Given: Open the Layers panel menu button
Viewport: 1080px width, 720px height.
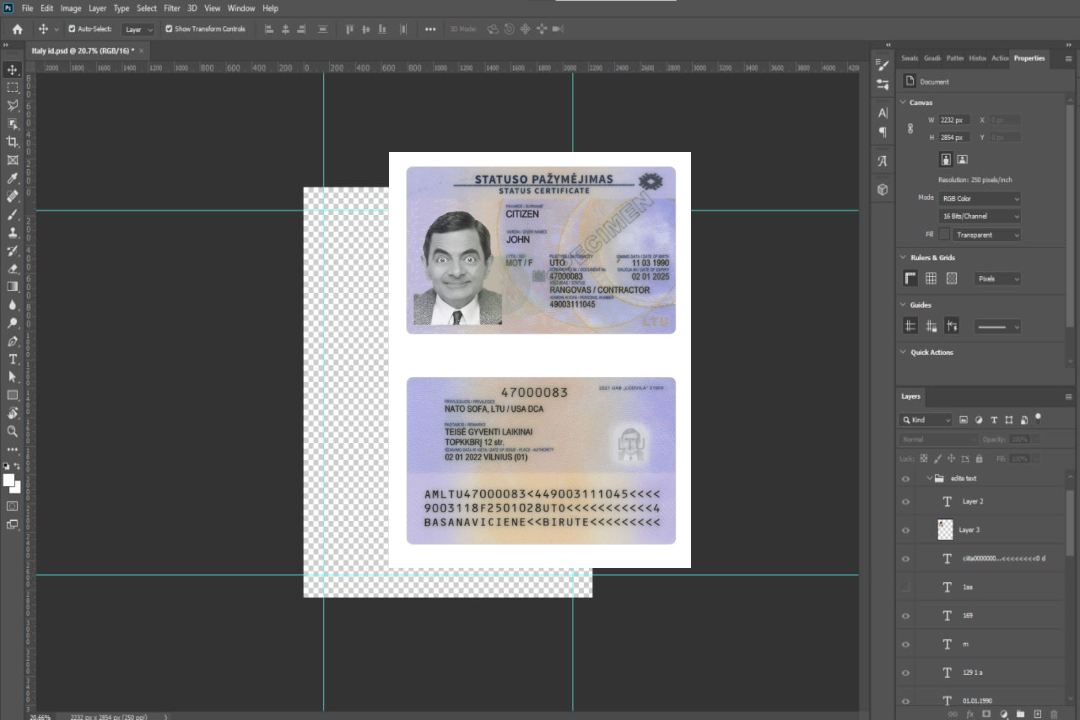Looking at the screenshot, I should [x=1068, y=396].
